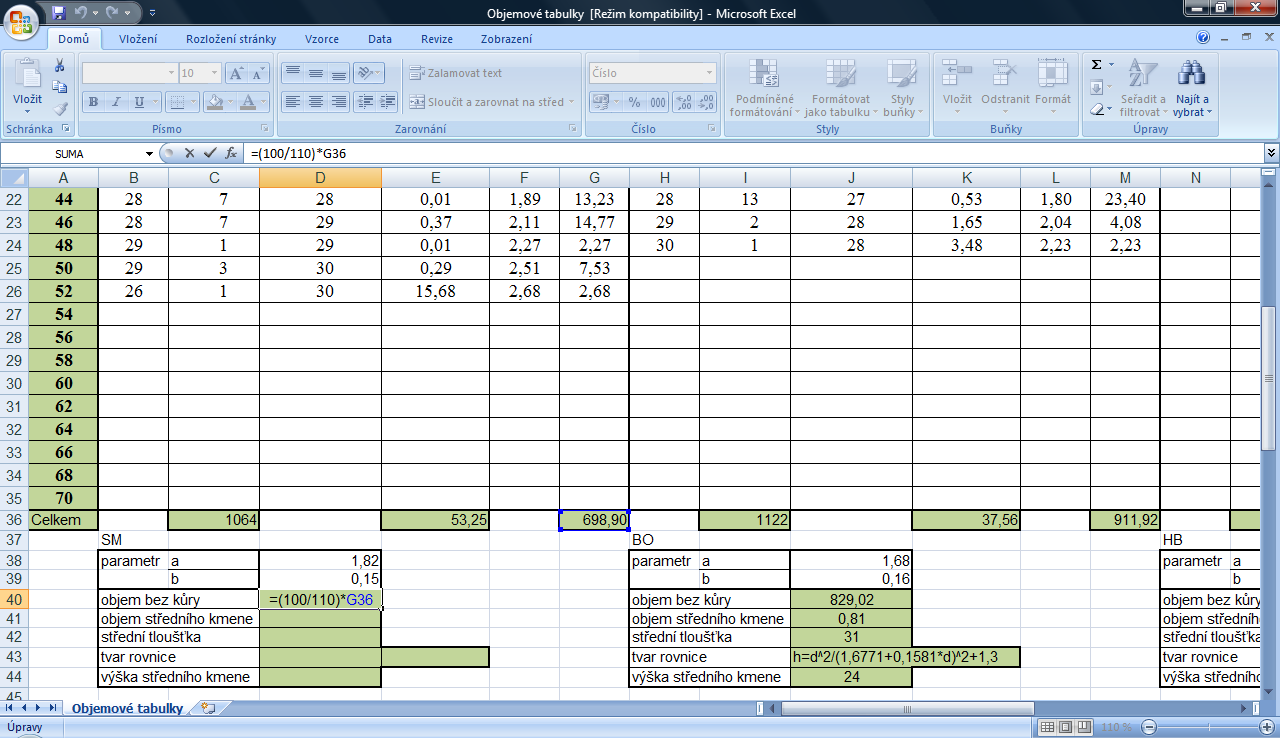Image resolution: width=1280 pixels, height=738 pixels.
Task: Toggle Underline formatting
Action: [140, 102]
